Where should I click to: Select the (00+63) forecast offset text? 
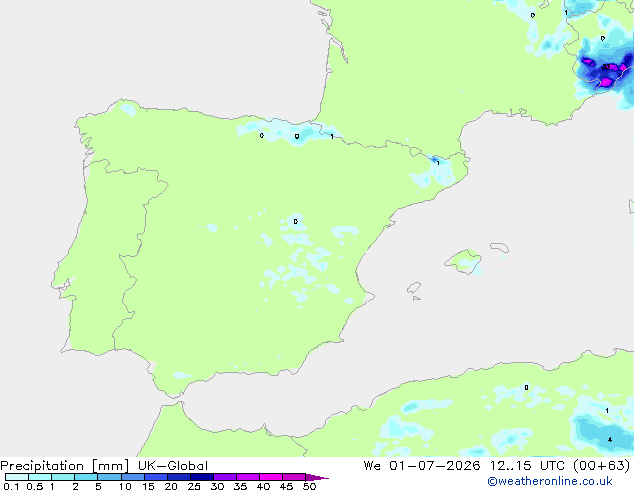pos(602,466)
